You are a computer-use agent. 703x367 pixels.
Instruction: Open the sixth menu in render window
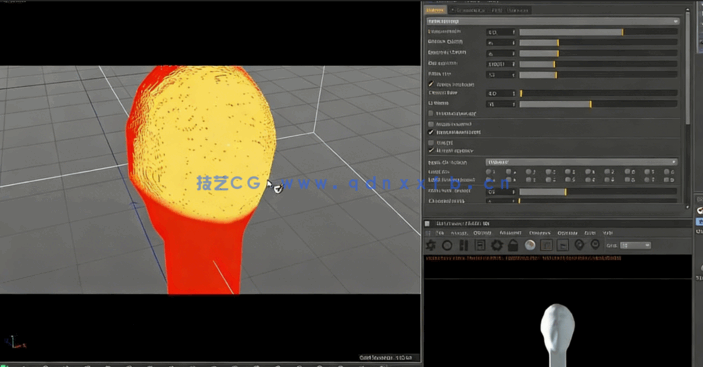(567, 233)
